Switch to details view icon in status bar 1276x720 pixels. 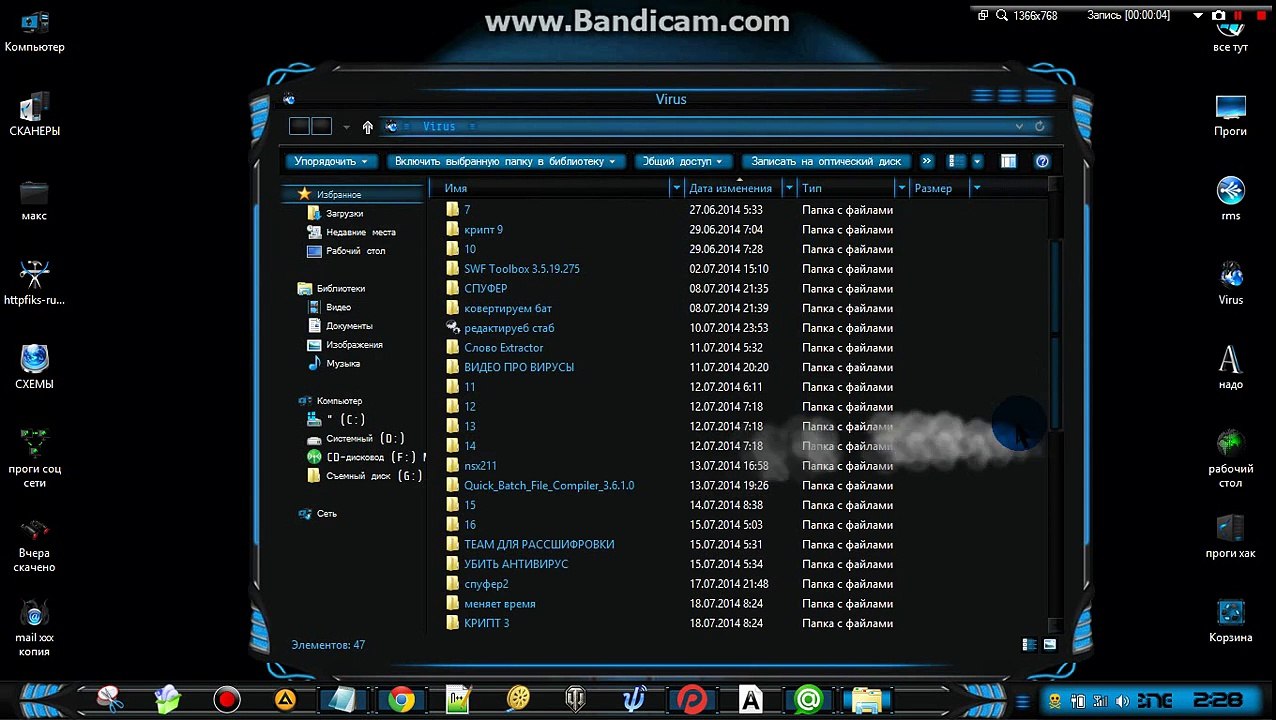pos(1030,644)
